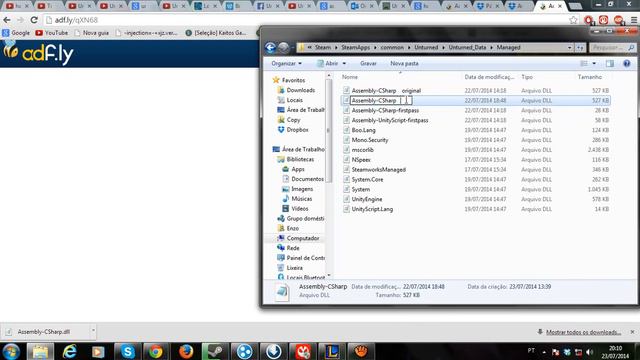
Task: Click the adf.ly logo
Action: pos(38,53)
